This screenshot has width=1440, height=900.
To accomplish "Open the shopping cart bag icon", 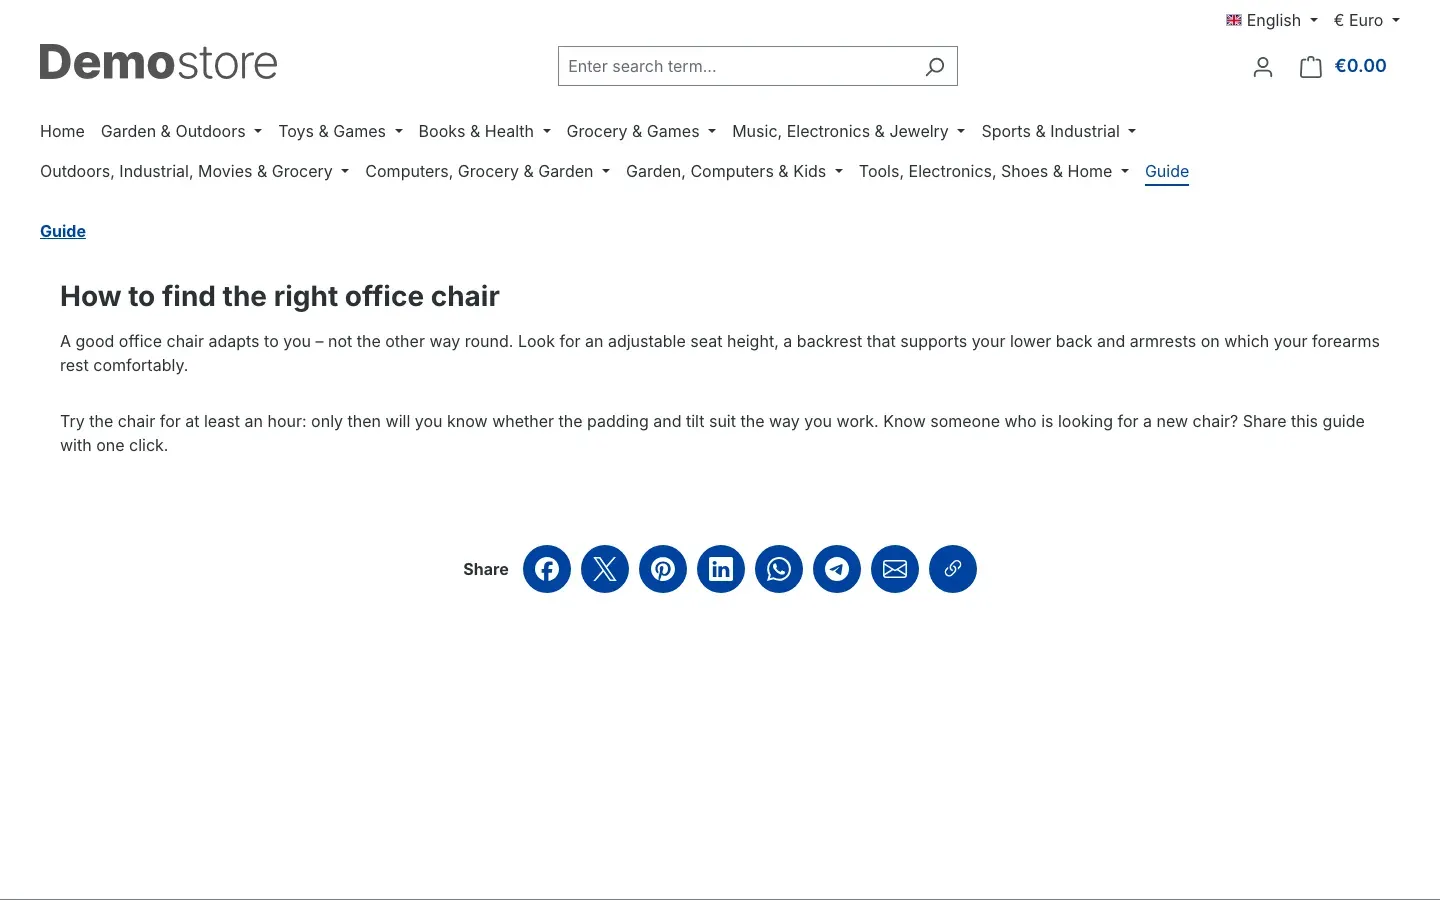I will pos(1310,66).
